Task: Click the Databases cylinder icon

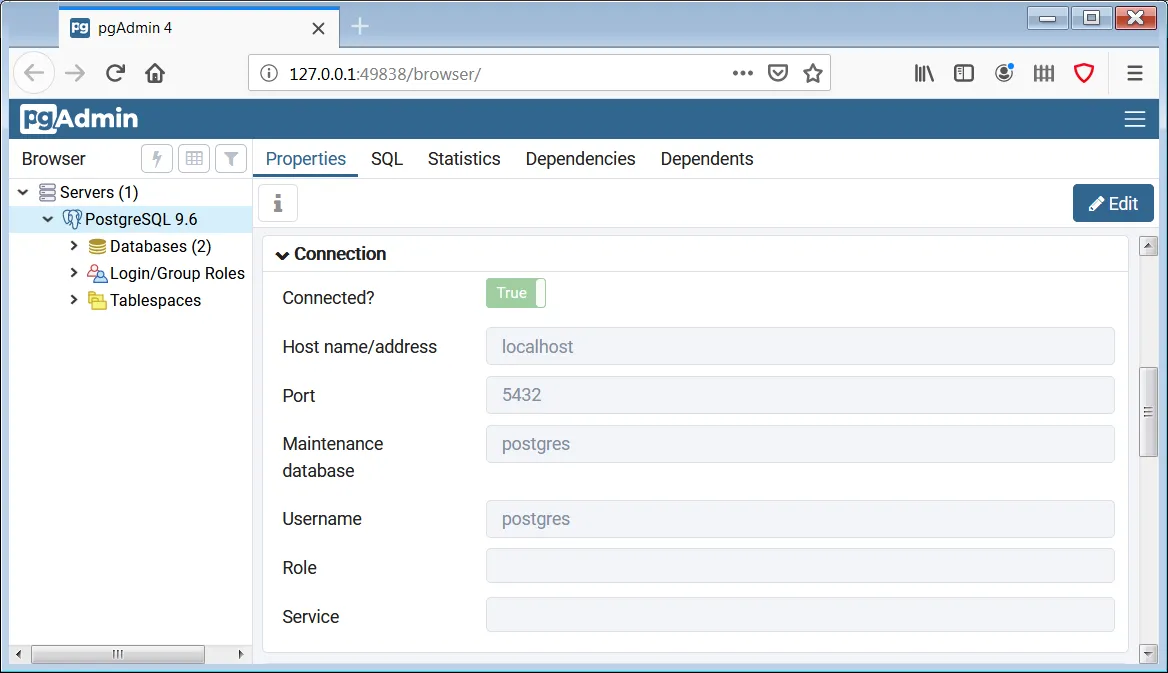Action: [97, 247]
